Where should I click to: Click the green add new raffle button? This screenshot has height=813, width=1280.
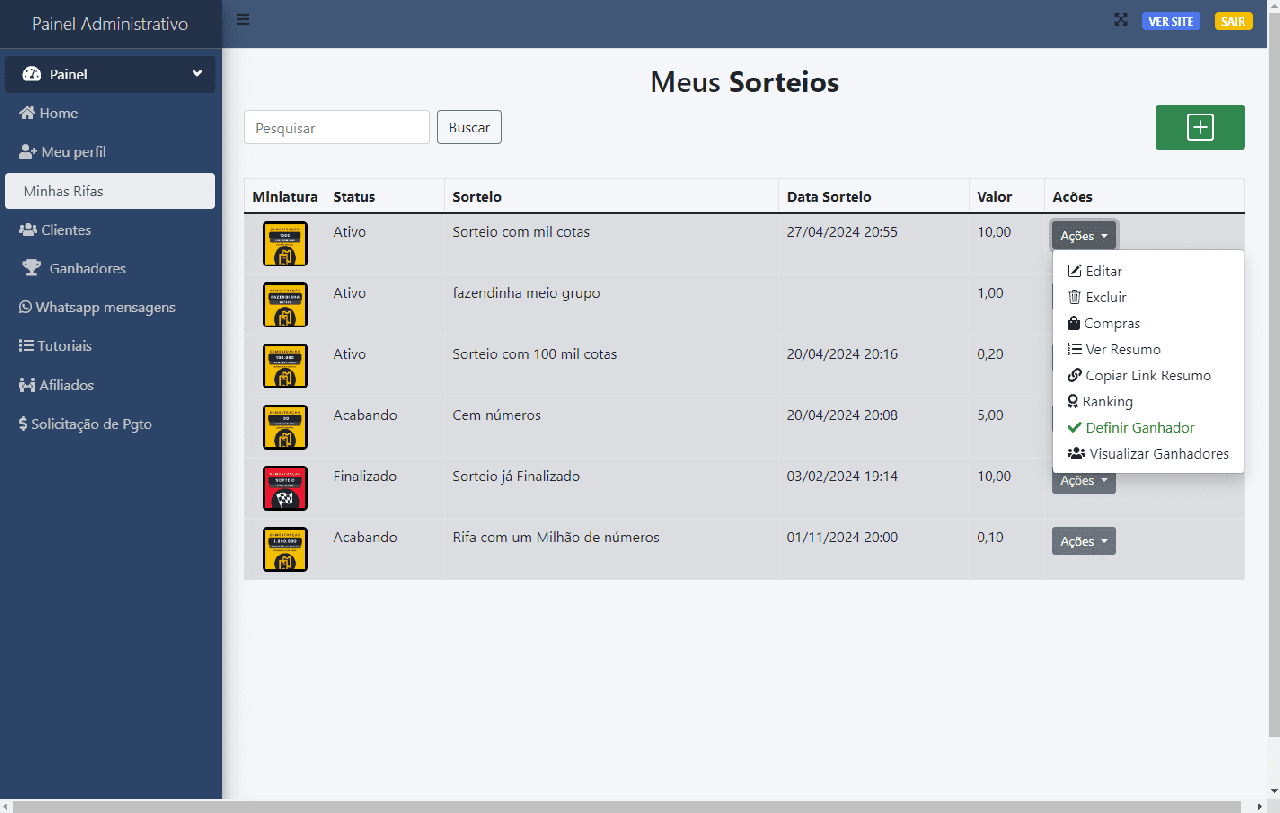click(1199, 127)
